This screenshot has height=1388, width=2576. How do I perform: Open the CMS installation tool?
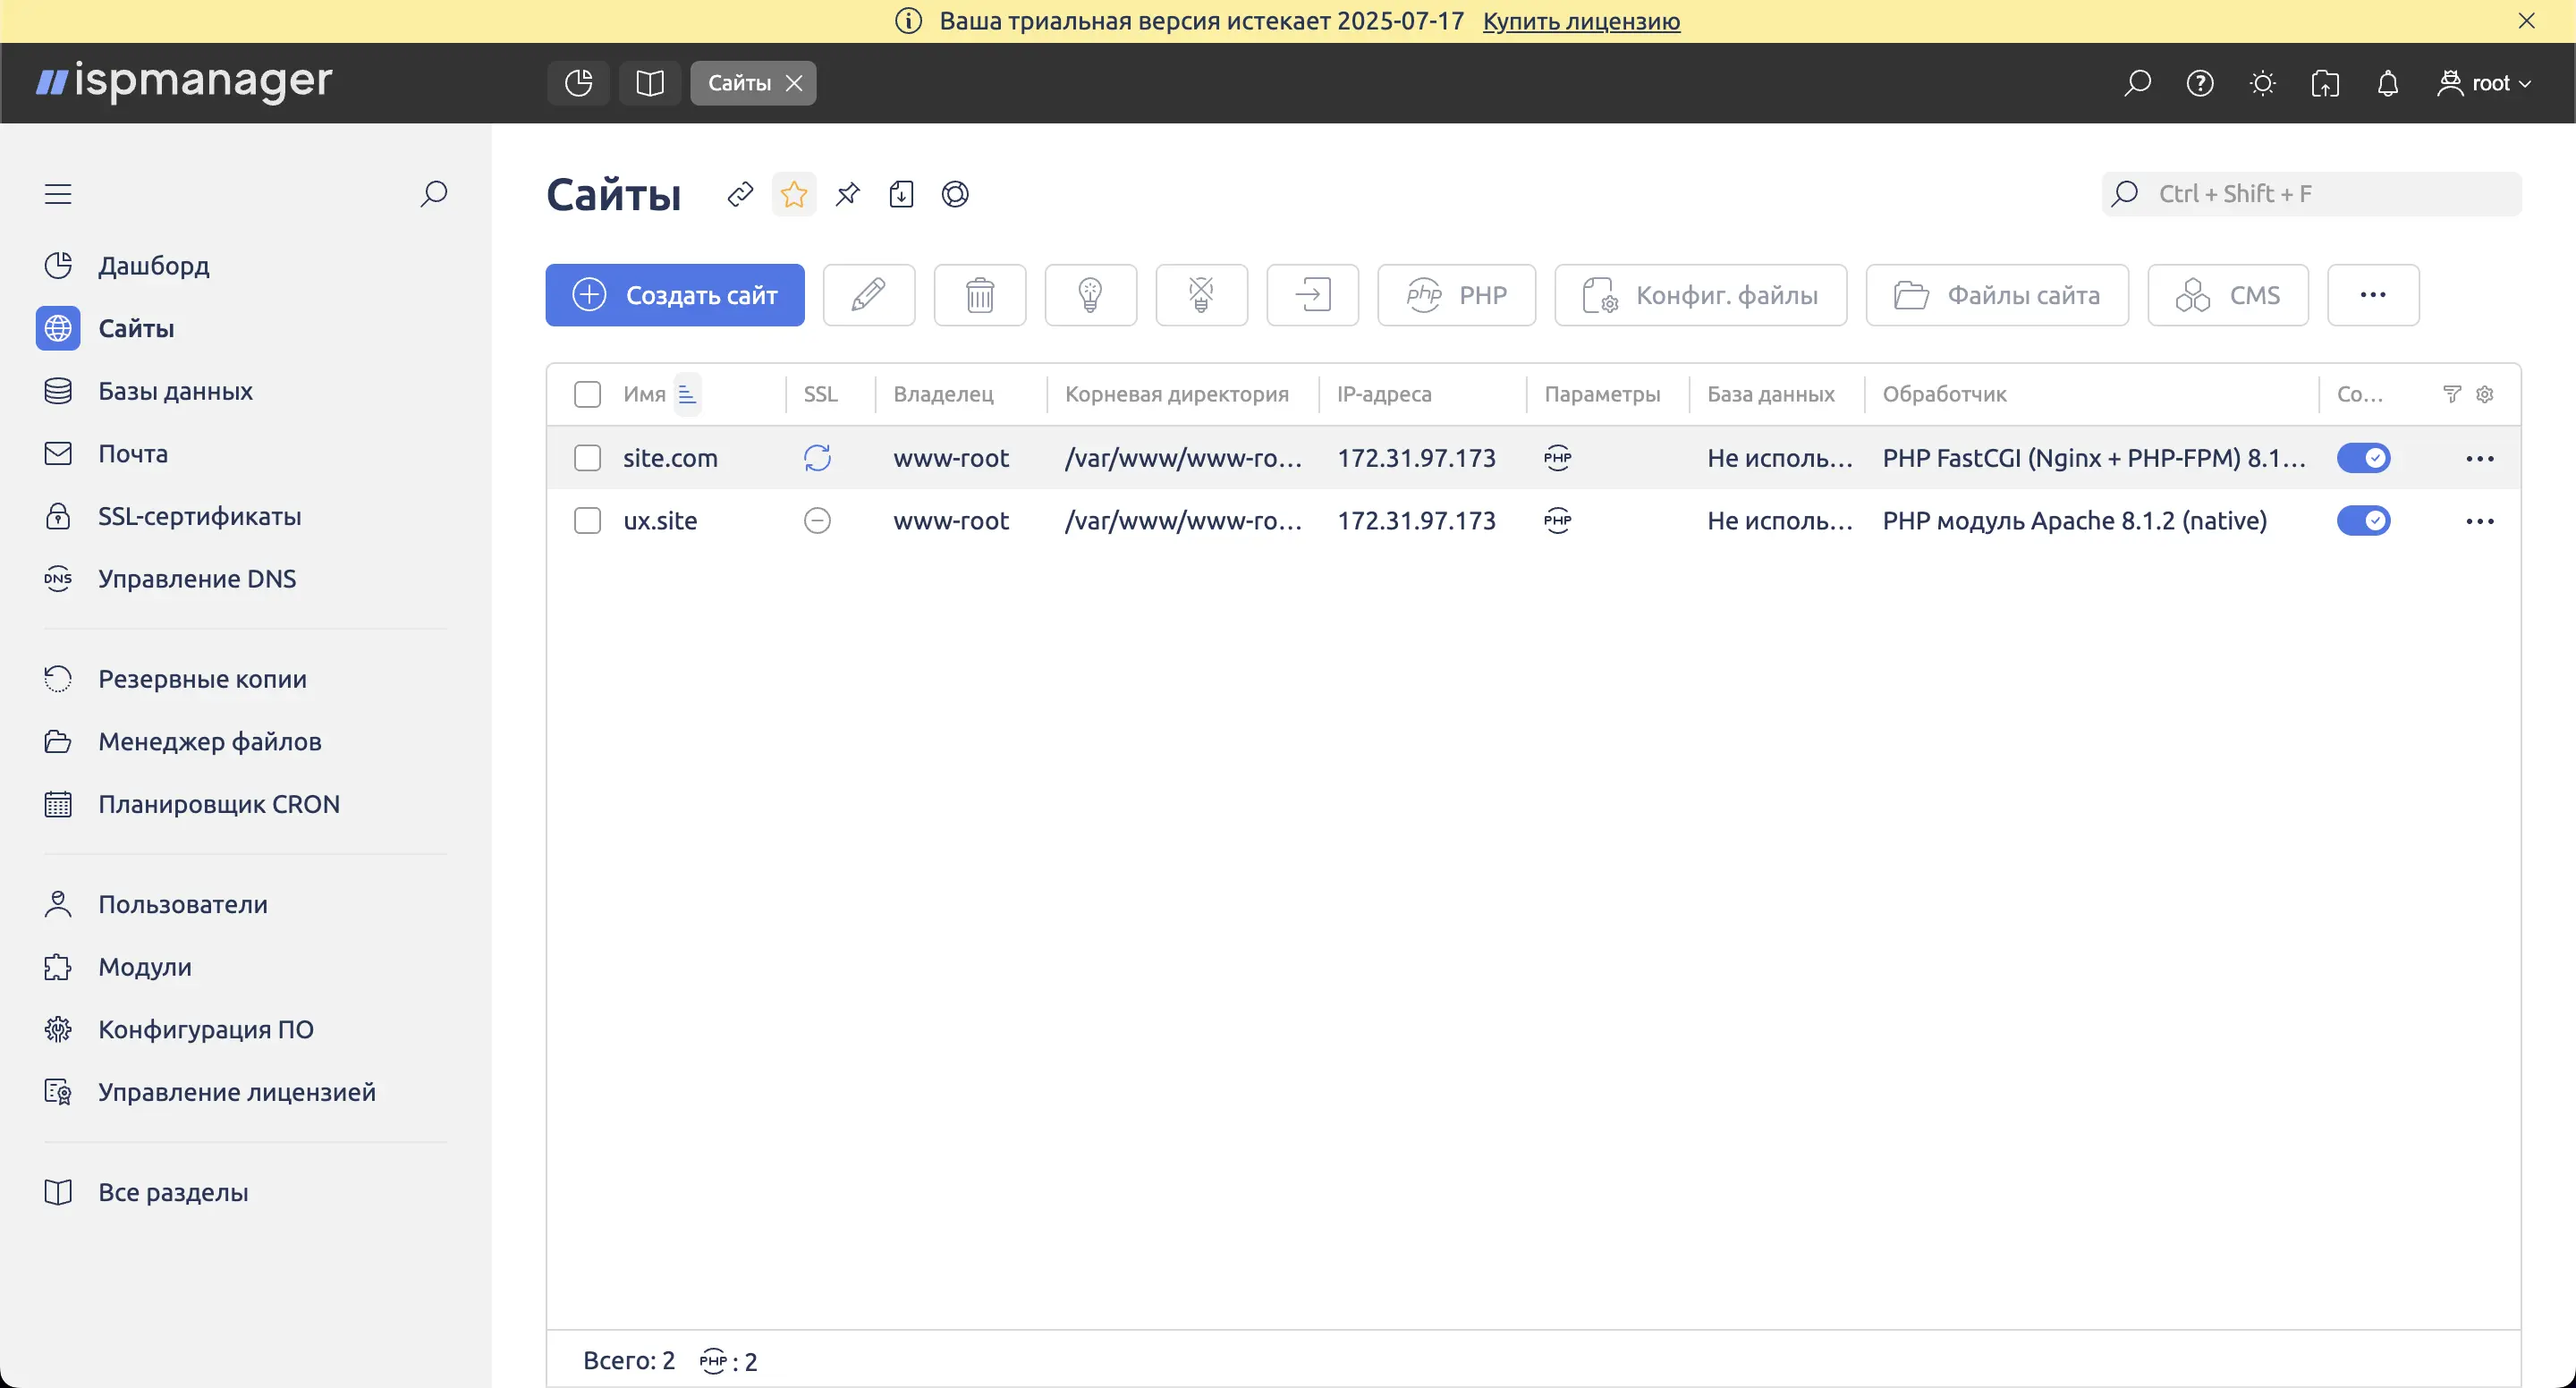(2227, 294)
